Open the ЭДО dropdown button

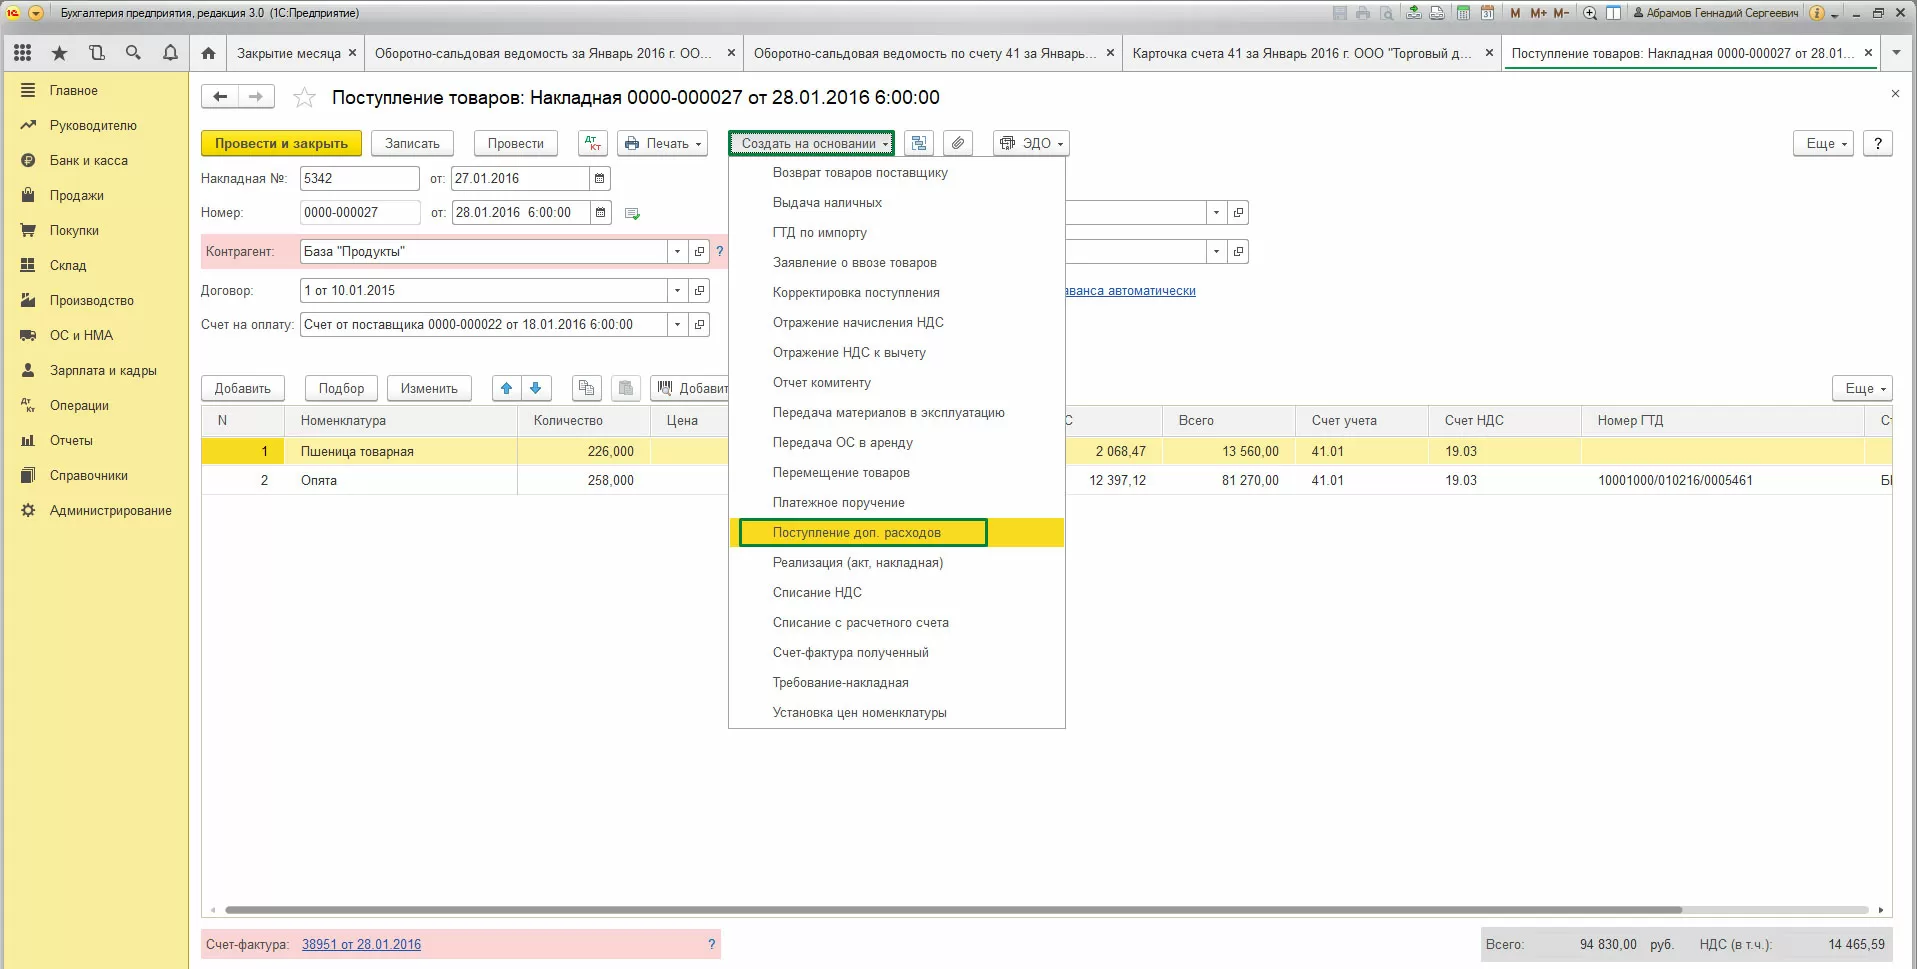(x=1031, y=143)
